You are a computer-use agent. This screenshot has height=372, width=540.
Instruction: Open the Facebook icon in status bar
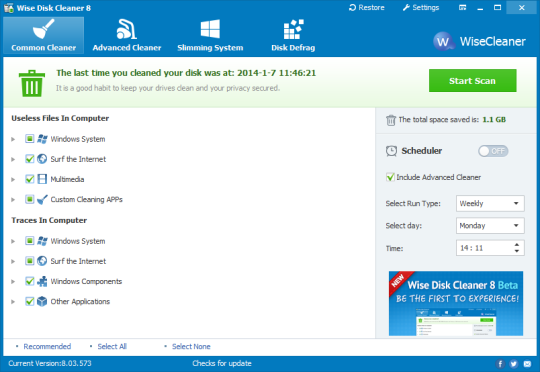(500, 364)
